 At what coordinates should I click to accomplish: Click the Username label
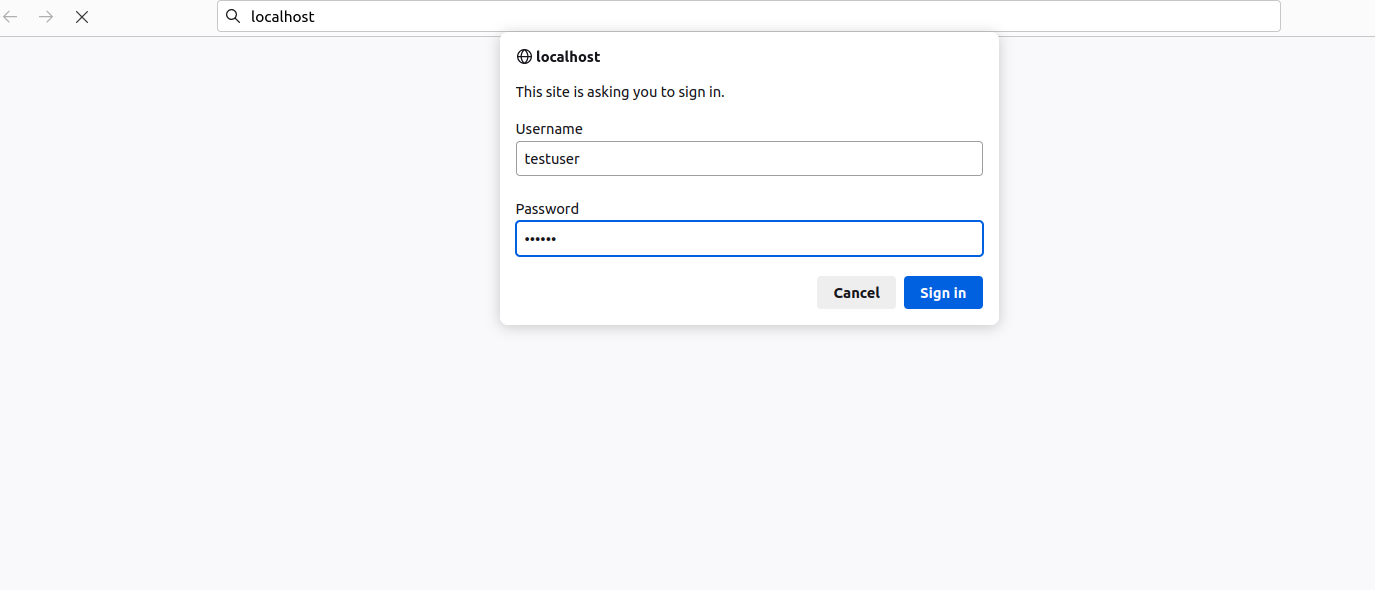(549, 129)
